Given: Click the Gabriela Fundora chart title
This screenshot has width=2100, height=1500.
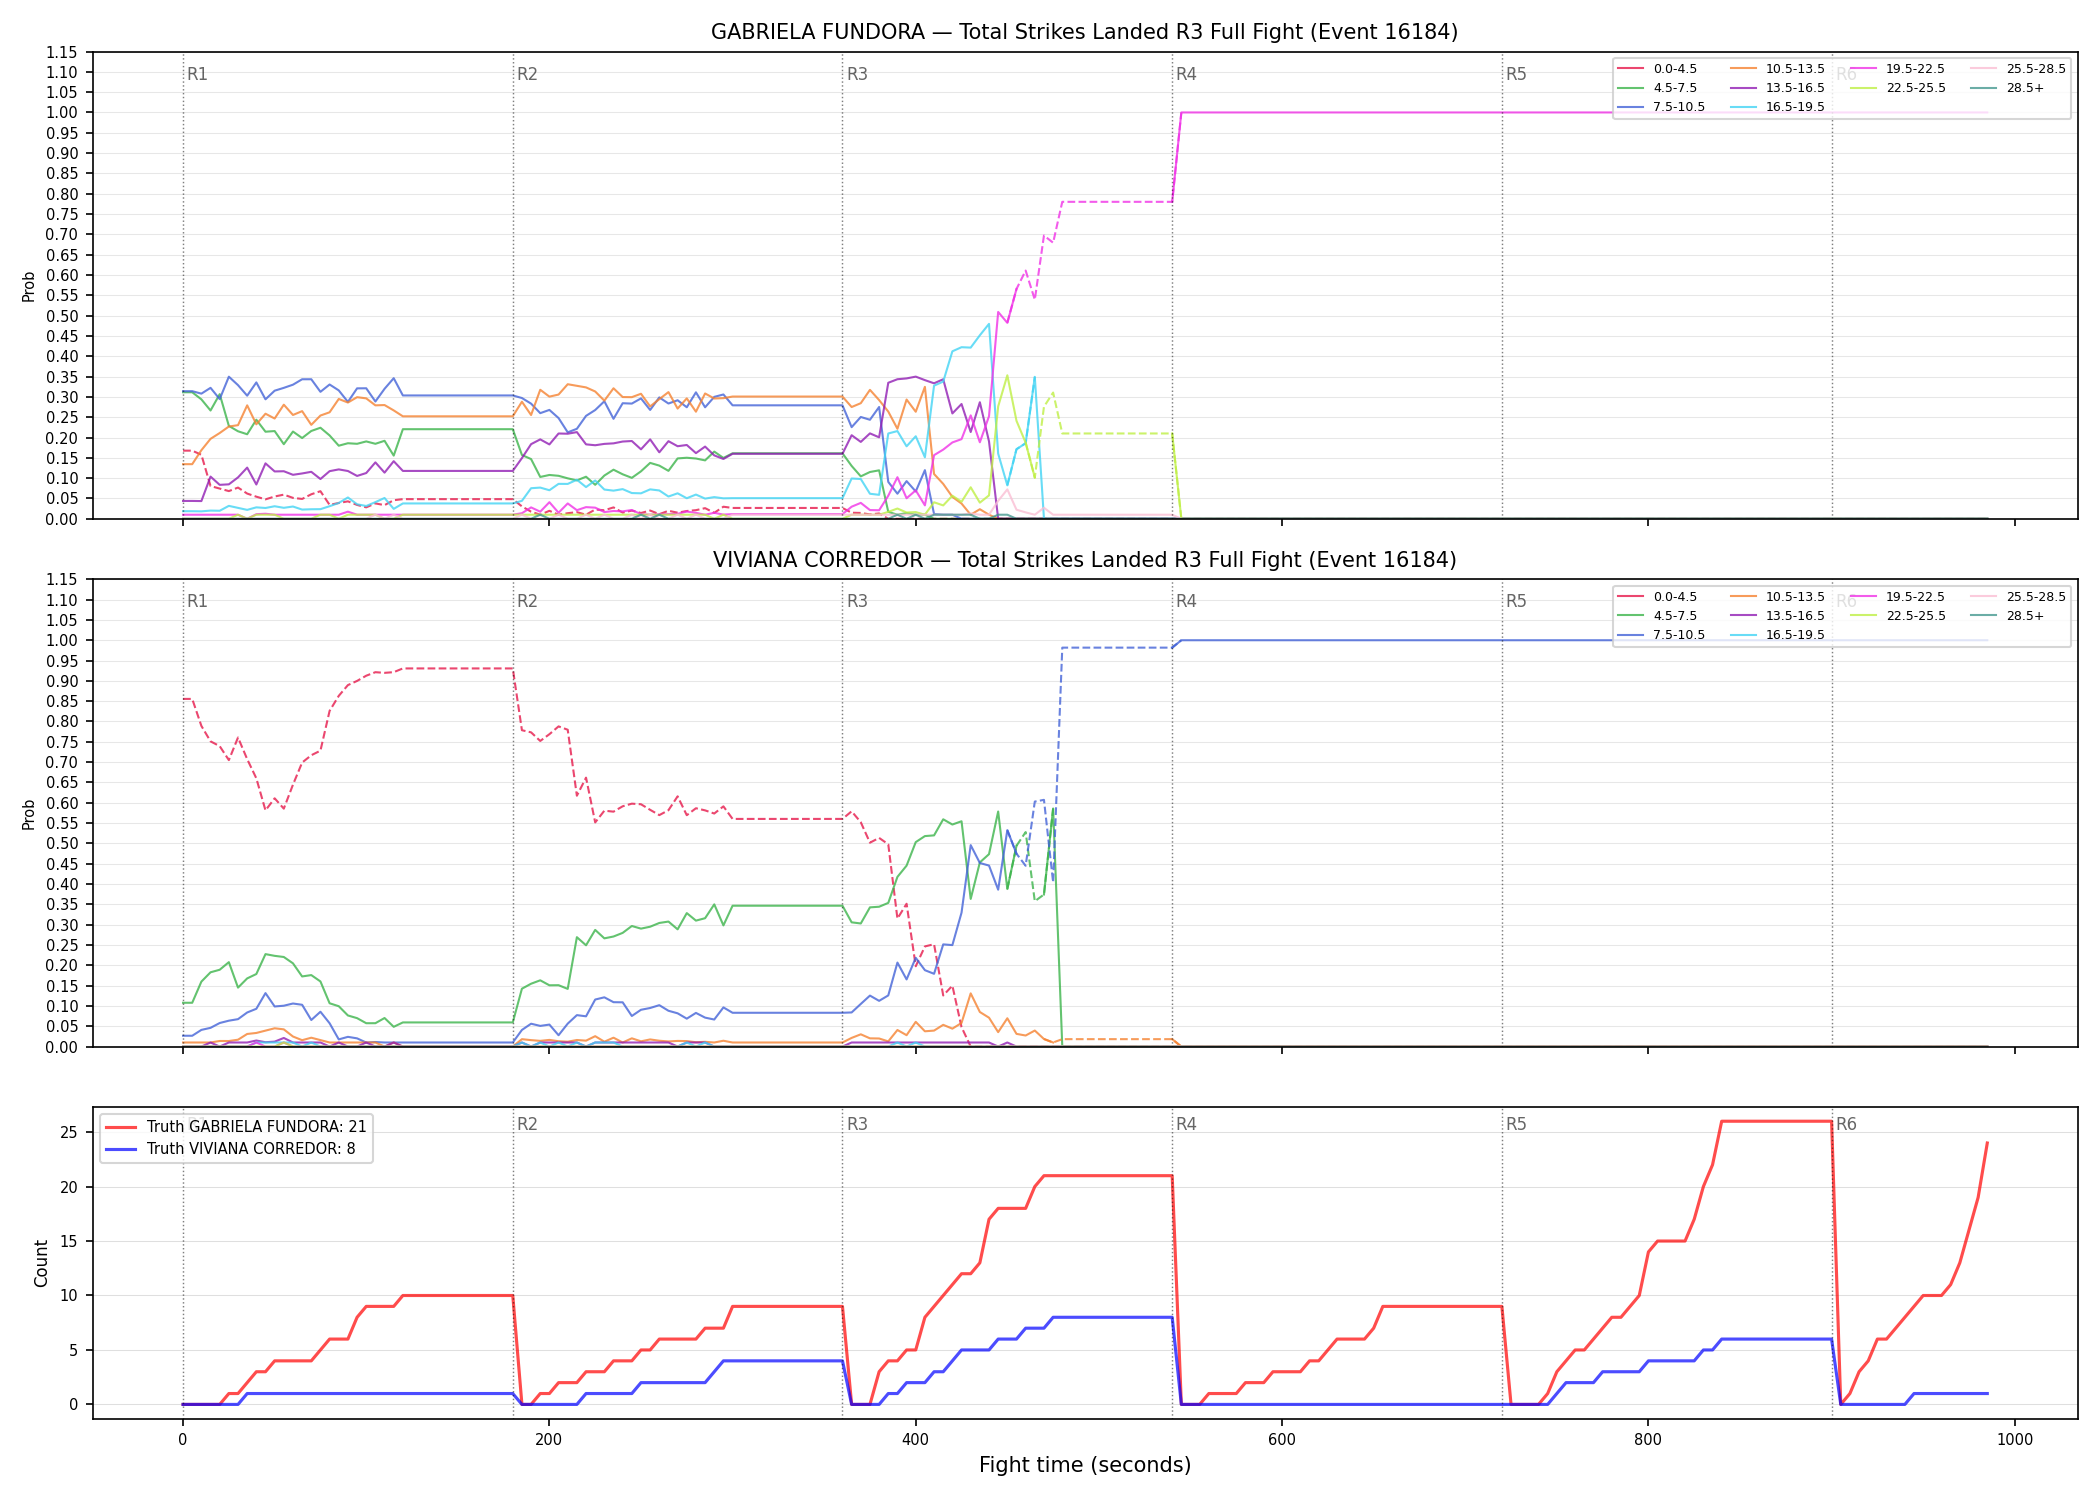Looking at the screenshot, I should click(x=1084, y=32).
